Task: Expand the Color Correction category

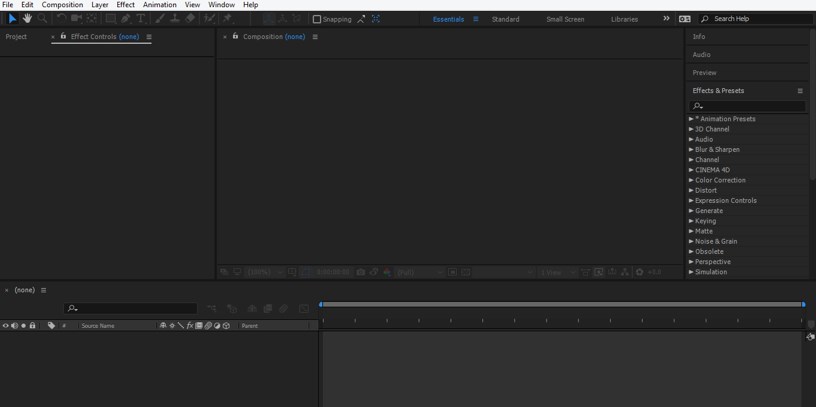Action: [x=691, y=180]
